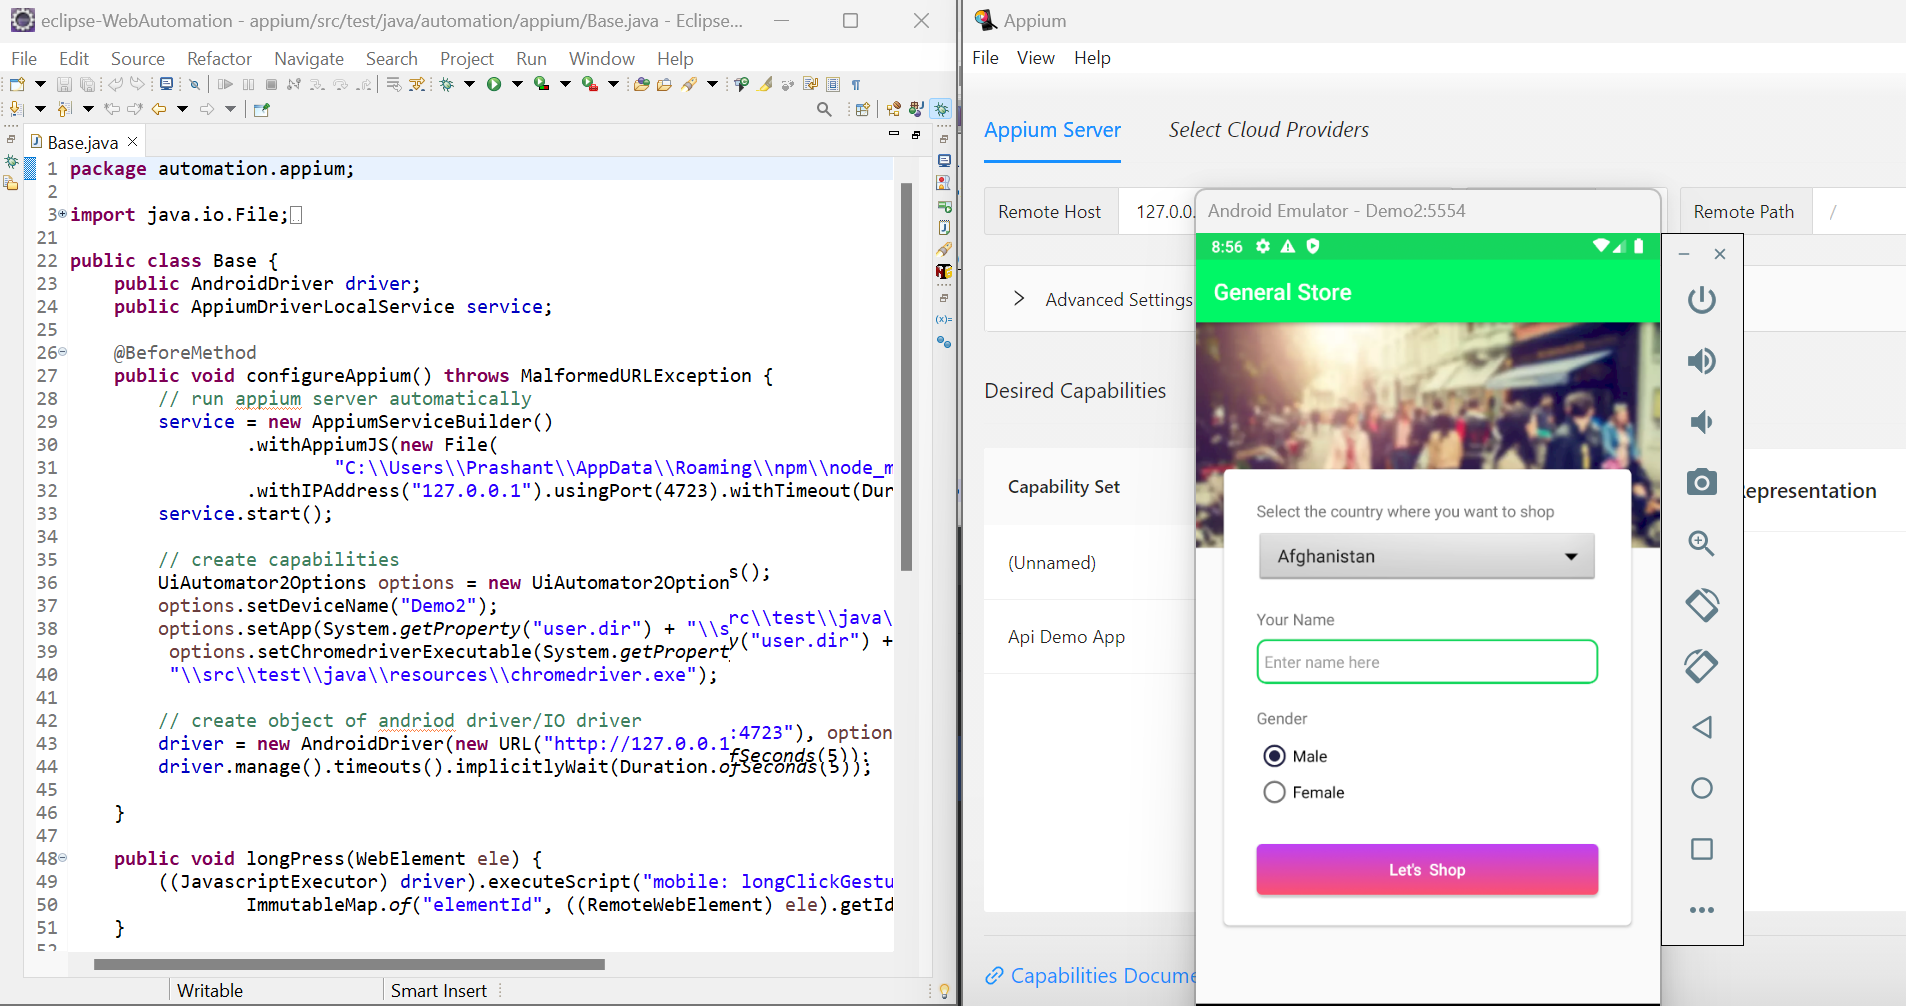The height and width of the screenshot is (1006, 1906).
Task: Click the Let's Shop button
Action: tap(1427, 870)
